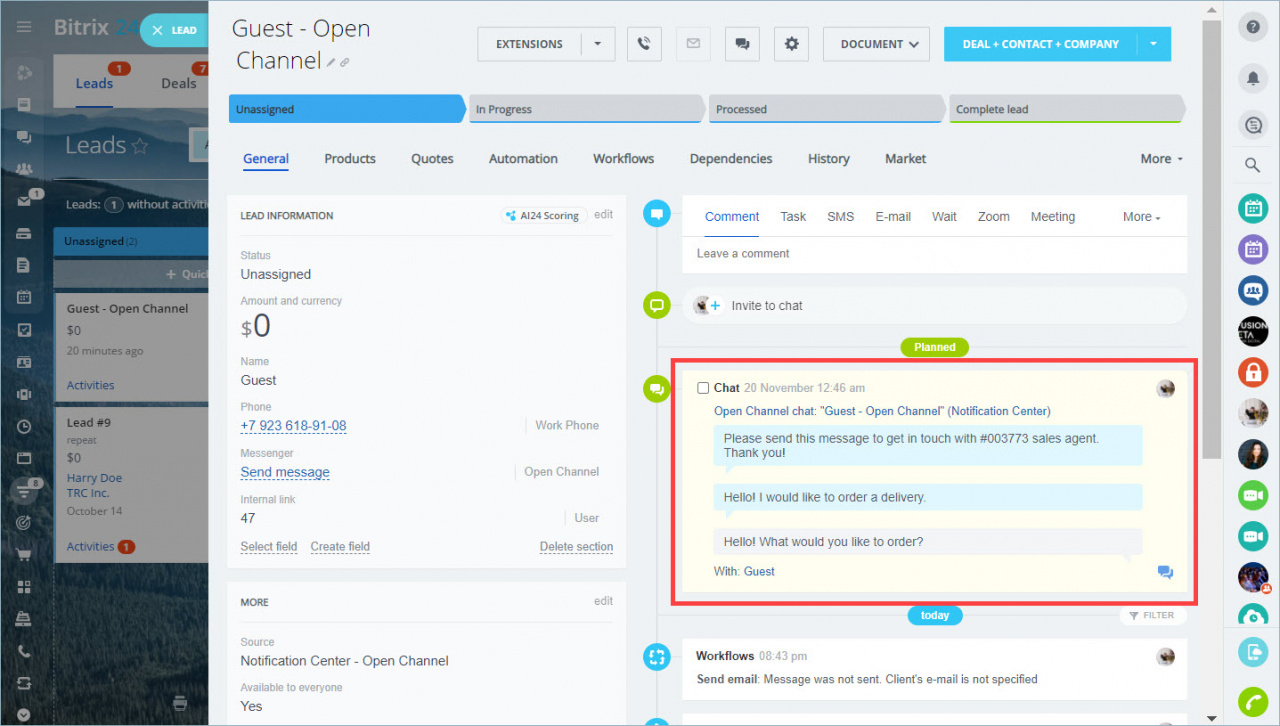Copy lead link via chain icon
The width and height of the screenshot is (1280, 726).
(345, 63)
